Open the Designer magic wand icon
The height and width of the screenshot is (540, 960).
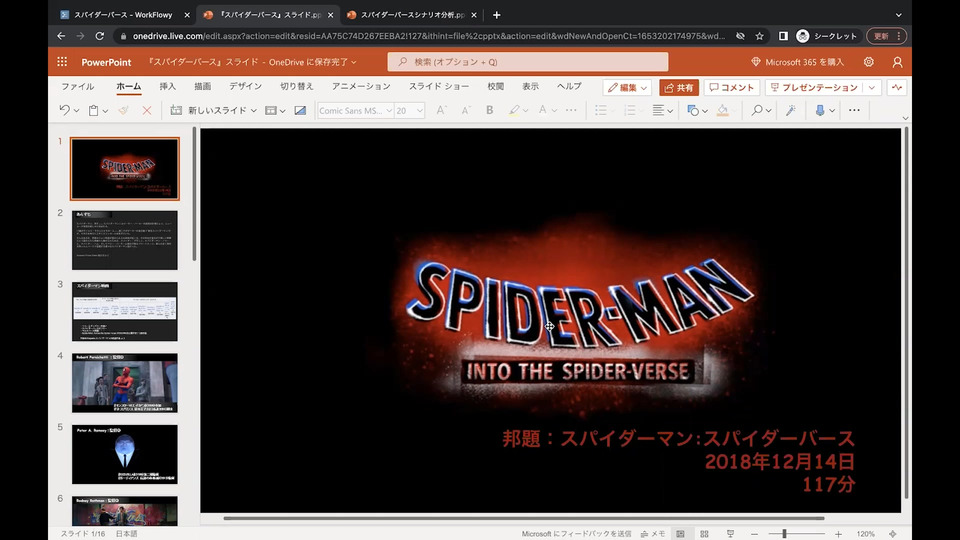coord(791,110)
